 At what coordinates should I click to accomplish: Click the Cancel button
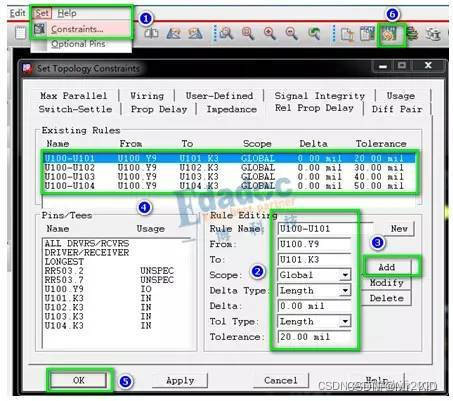coord(281,380)
